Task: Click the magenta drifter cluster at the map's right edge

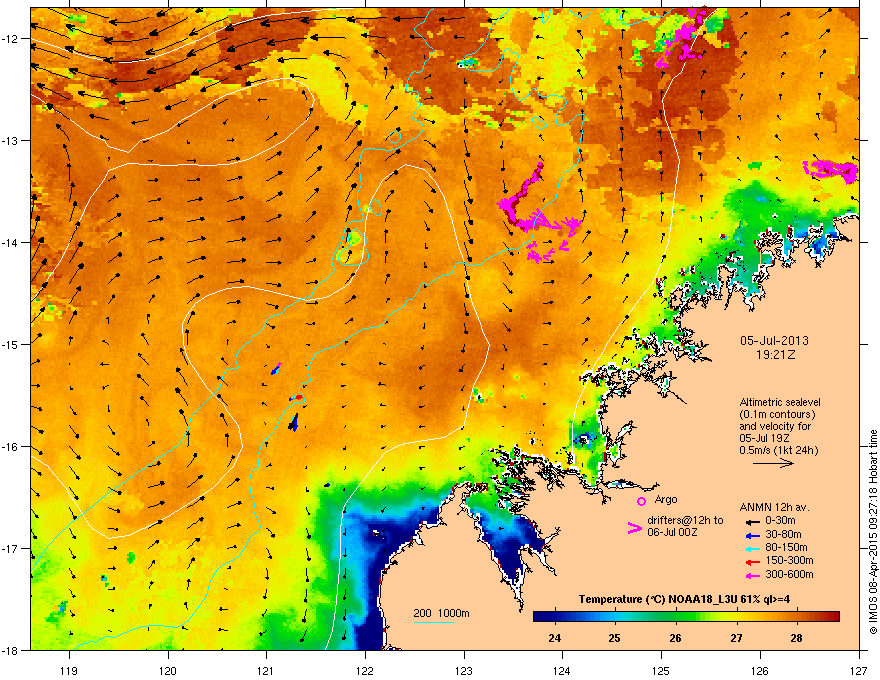Action: pyautogui.click(x=831, y=170)
